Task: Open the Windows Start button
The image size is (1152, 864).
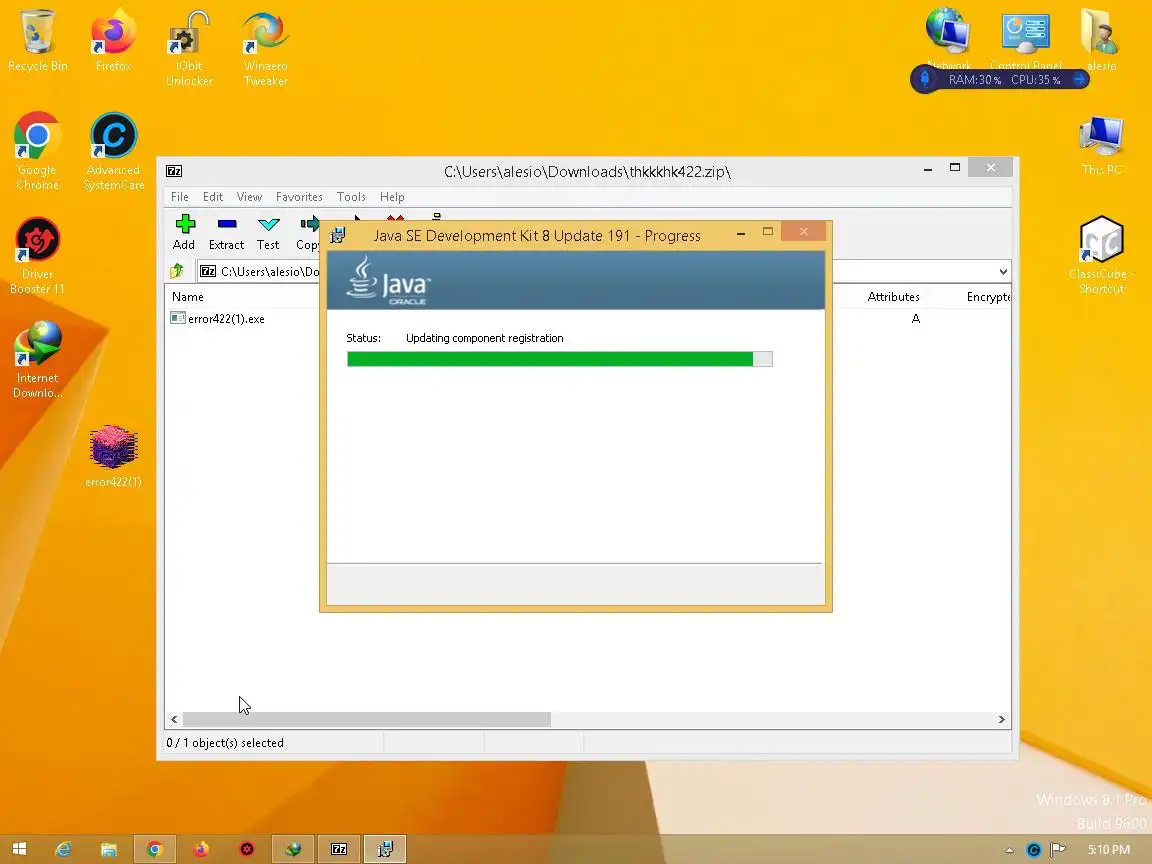Action: (x=20, y=849)
